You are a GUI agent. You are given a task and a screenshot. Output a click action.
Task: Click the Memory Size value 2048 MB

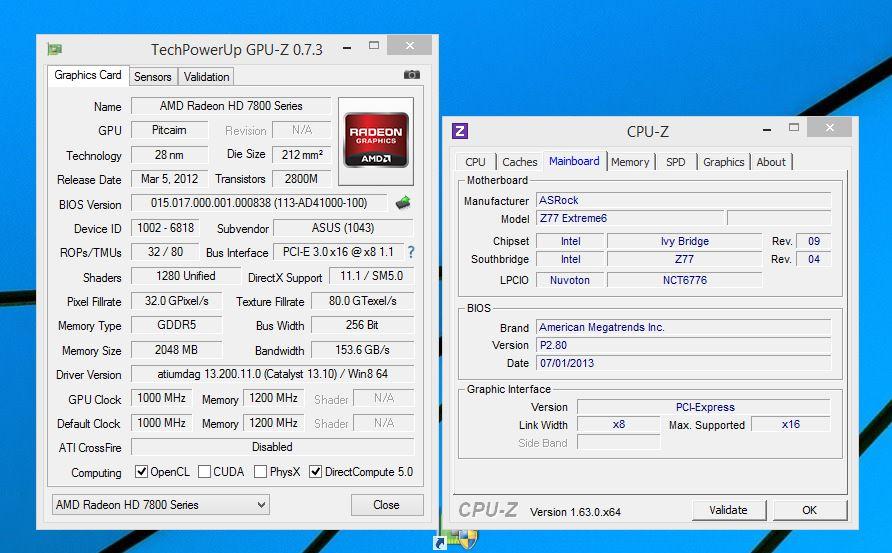176,350
